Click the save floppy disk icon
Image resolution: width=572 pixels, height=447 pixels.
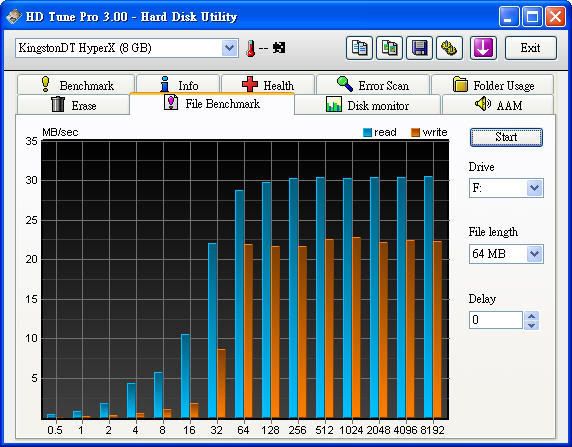[420, 48]
